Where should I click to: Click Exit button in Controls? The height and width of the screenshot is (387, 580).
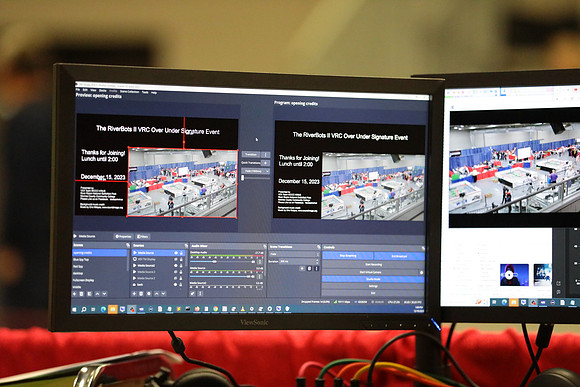point(373,293)
